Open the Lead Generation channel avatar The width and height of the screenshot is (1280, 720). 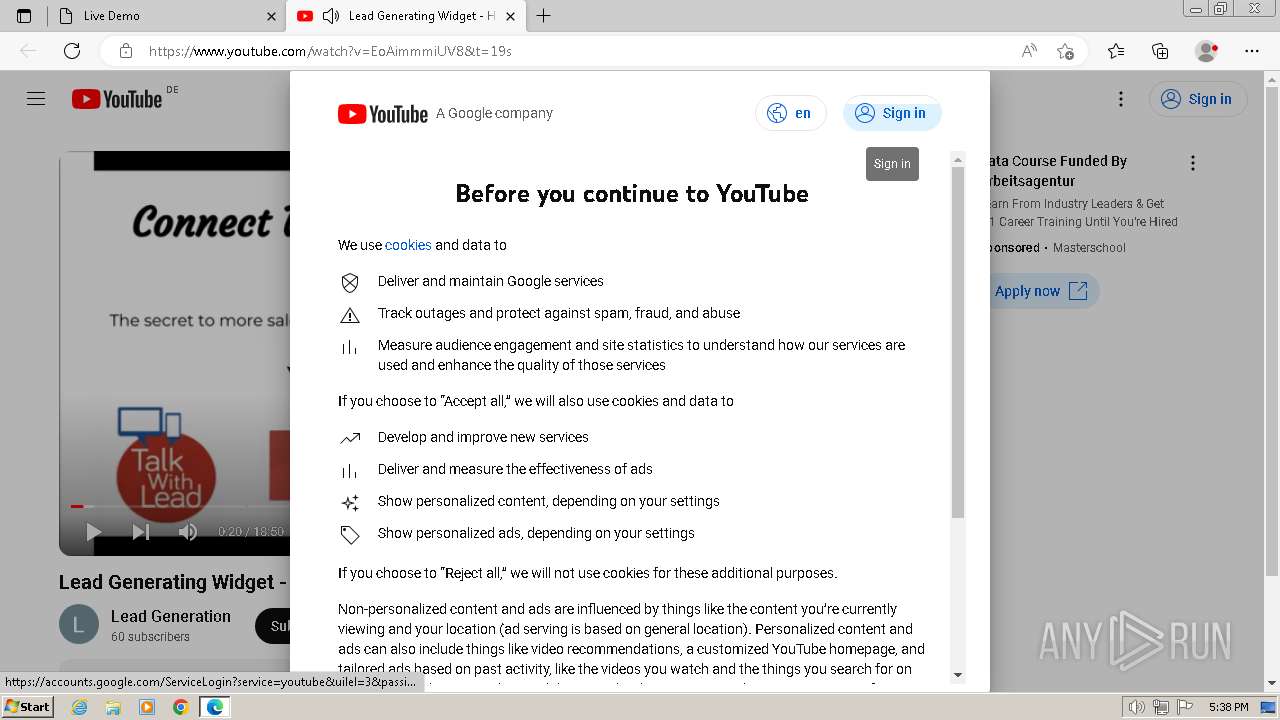[x=79, y=625]
